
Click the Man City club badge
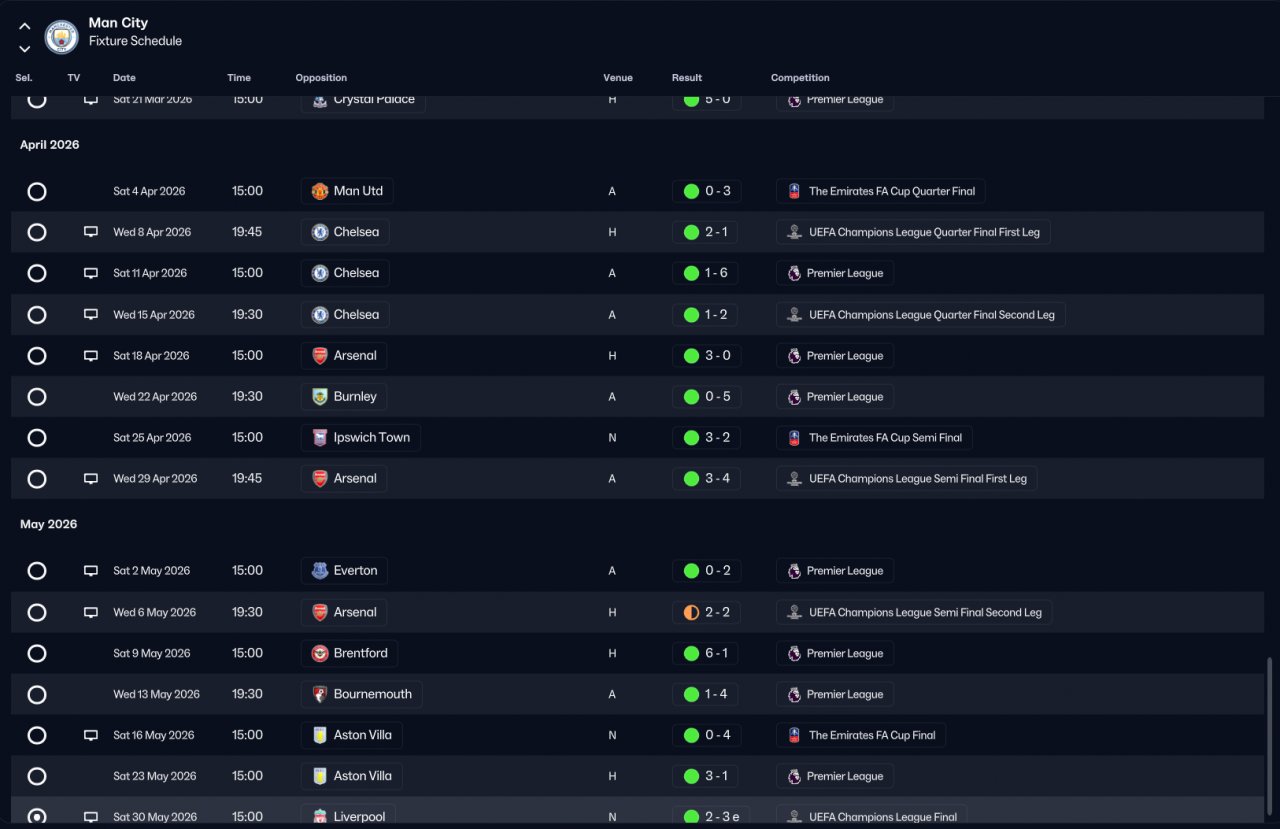coord(62,37)
